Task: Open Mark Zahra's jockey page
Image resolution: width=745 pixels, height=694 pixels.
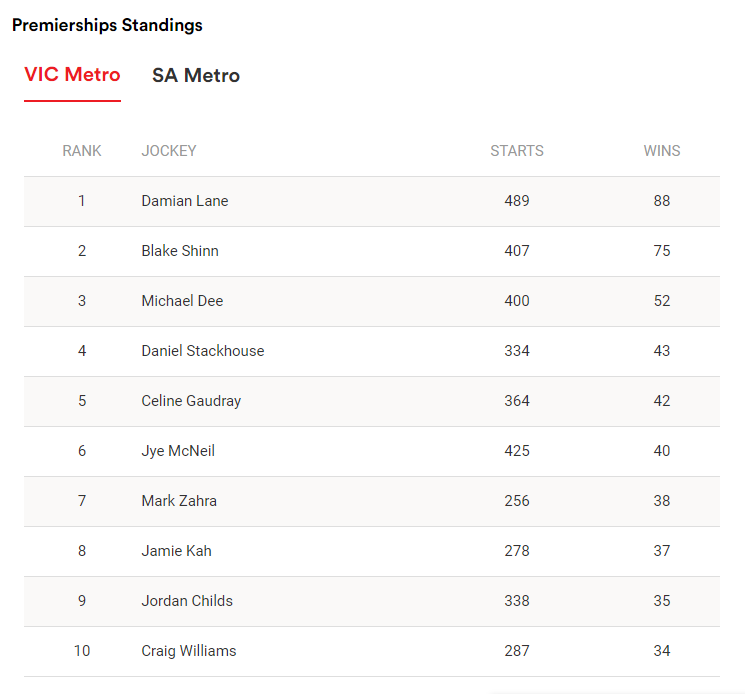Action: [179, 501]
